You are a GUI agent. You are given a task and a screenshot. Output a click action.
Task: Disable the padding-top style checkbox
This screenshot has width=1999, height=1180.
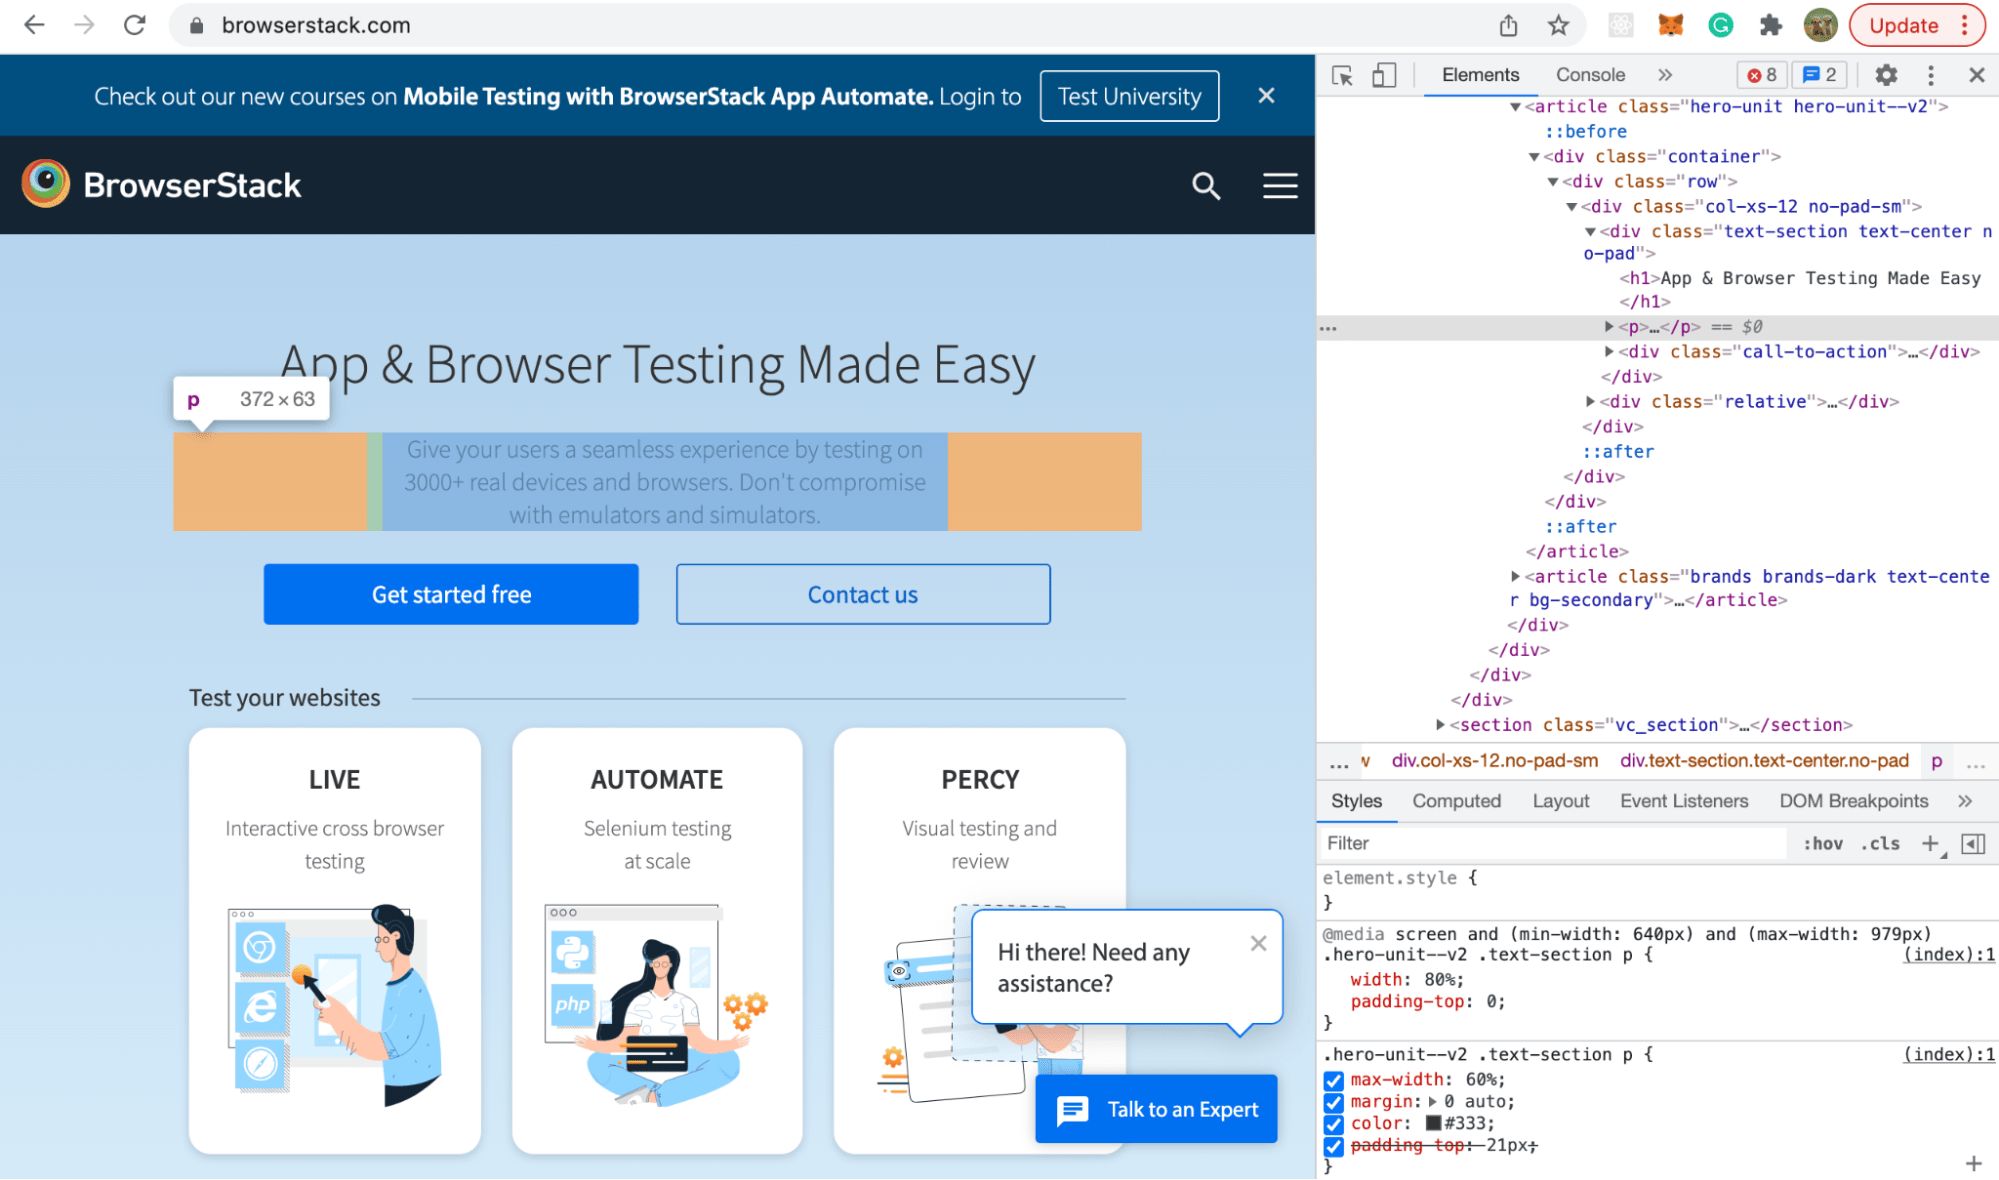1333,1146
